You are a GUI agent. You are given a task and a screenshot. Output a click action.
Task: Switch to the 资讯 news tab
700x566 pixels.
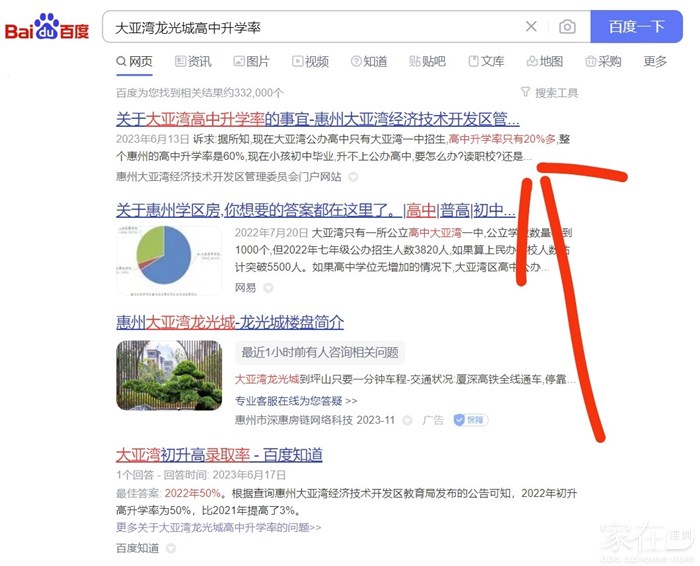click(191, 62)
